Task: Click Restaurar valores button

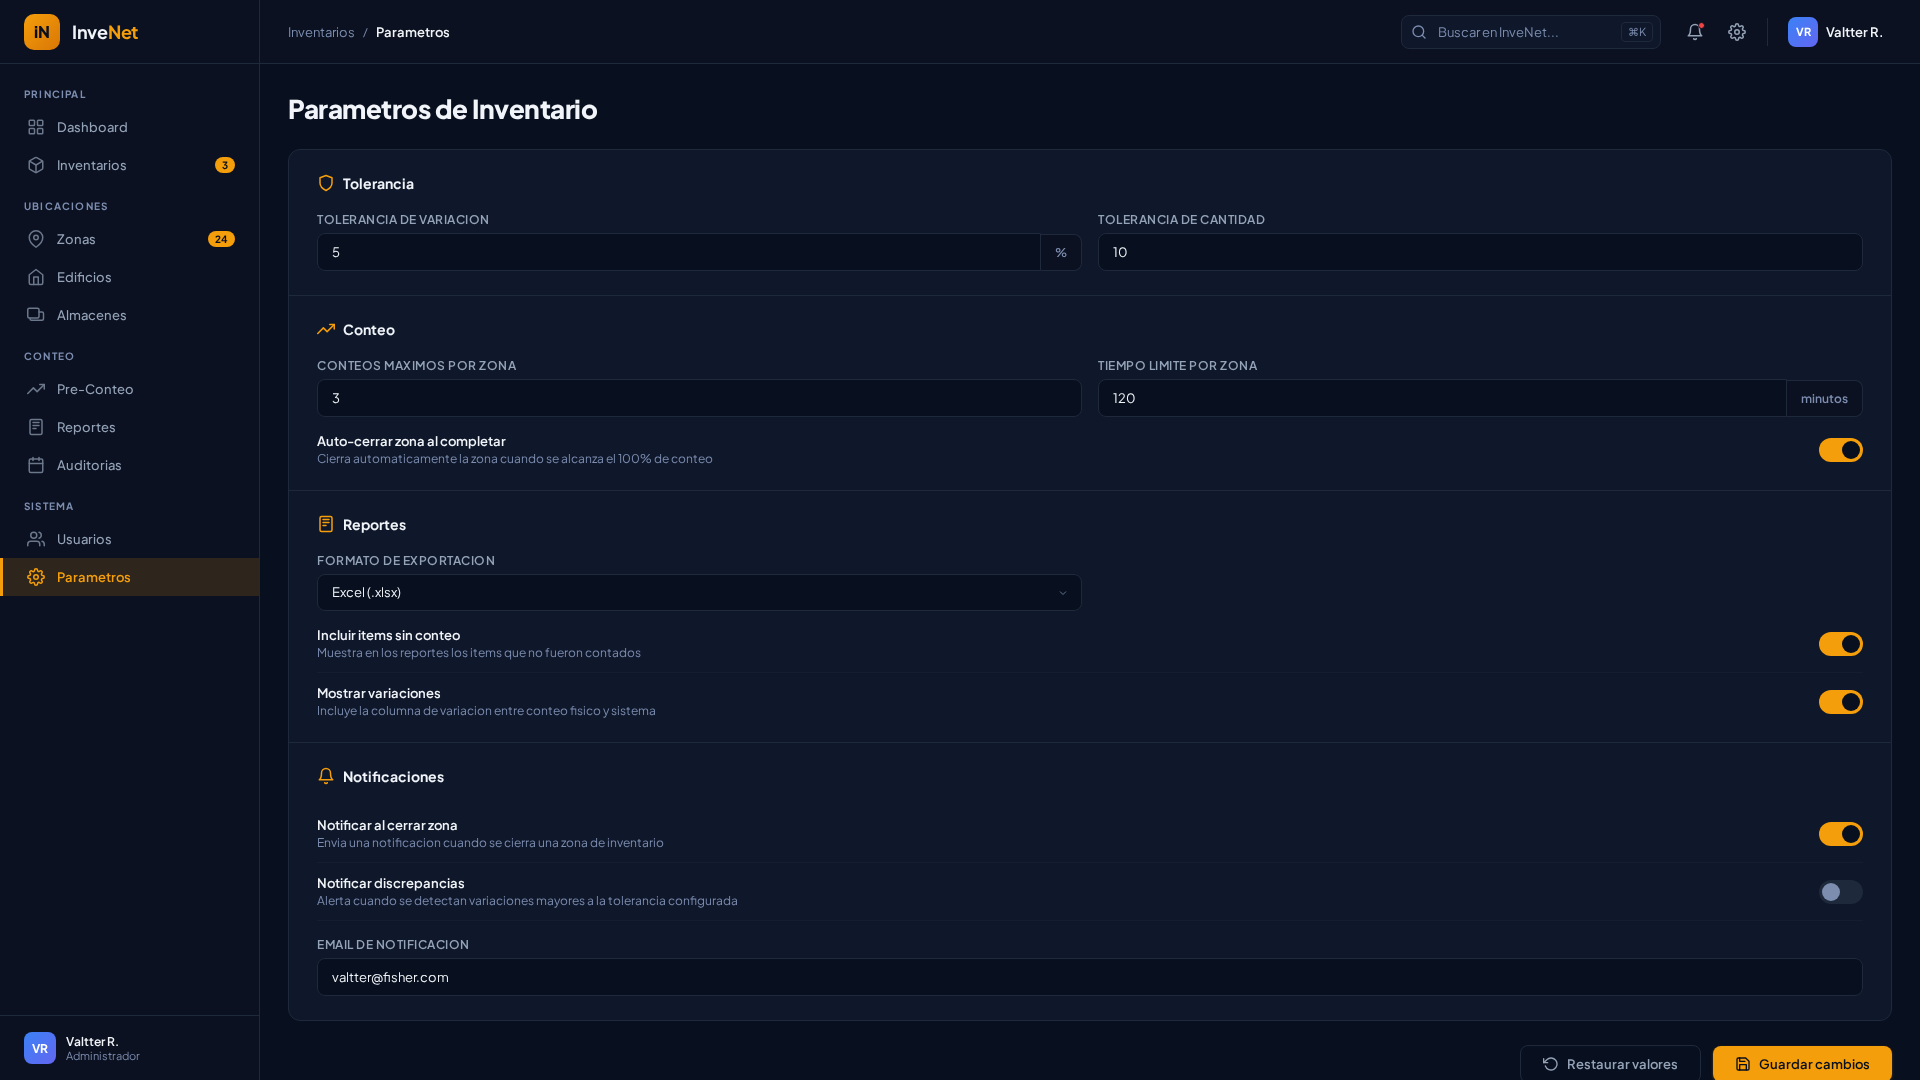Action: coord(1610,1063)
